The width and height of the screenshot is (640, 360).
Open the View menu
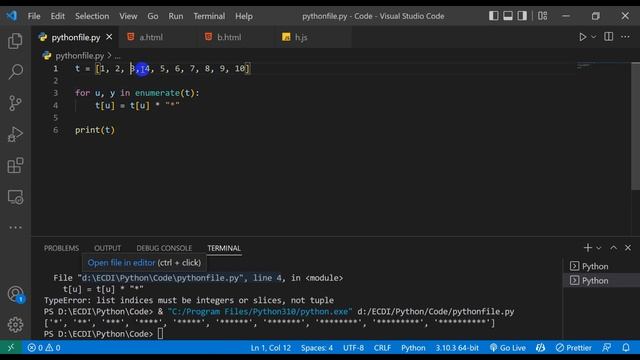point(128,16)
